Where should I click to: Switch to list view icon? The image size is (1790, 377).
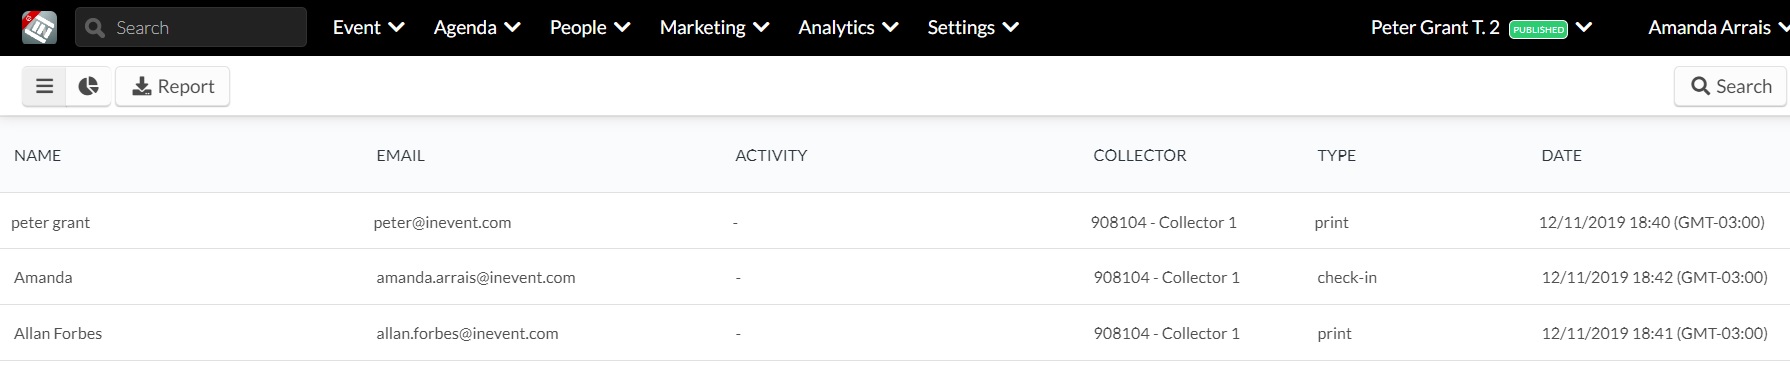[44, 86]
